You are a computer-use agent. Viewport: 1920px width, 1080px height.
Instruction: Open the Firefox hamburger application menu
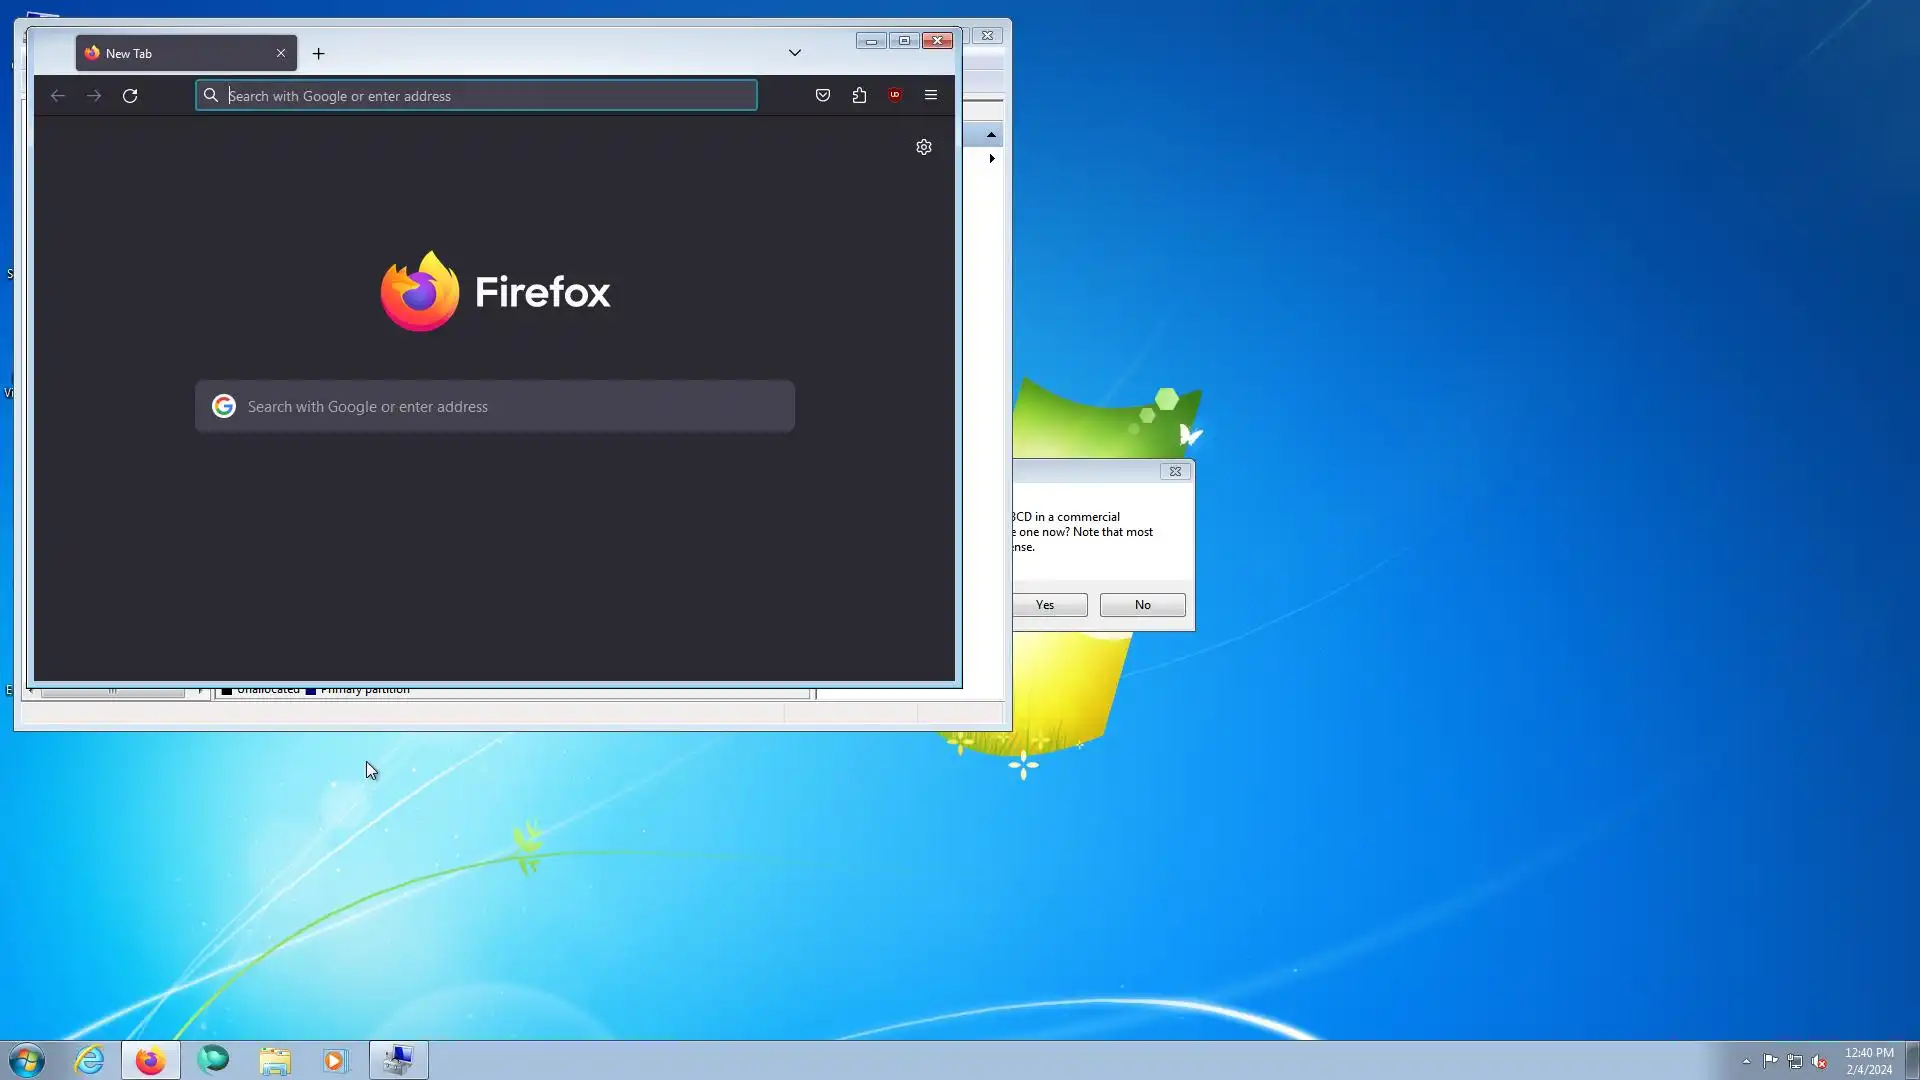[x=931, y=96]
